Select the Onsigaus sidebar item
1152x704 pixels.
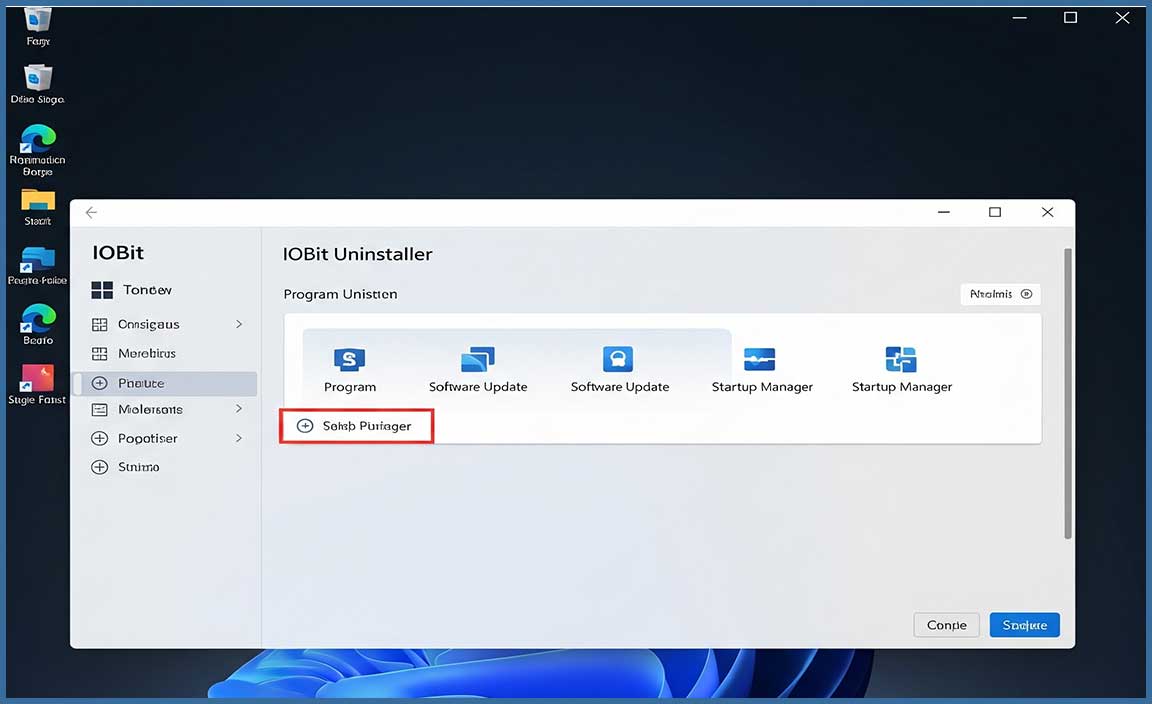148,324
